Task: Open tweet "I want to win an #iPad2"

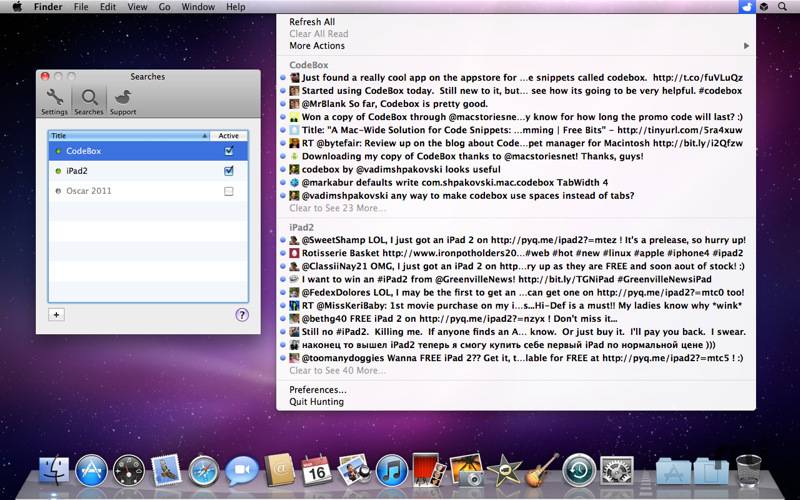Action: tap(516, 279)
